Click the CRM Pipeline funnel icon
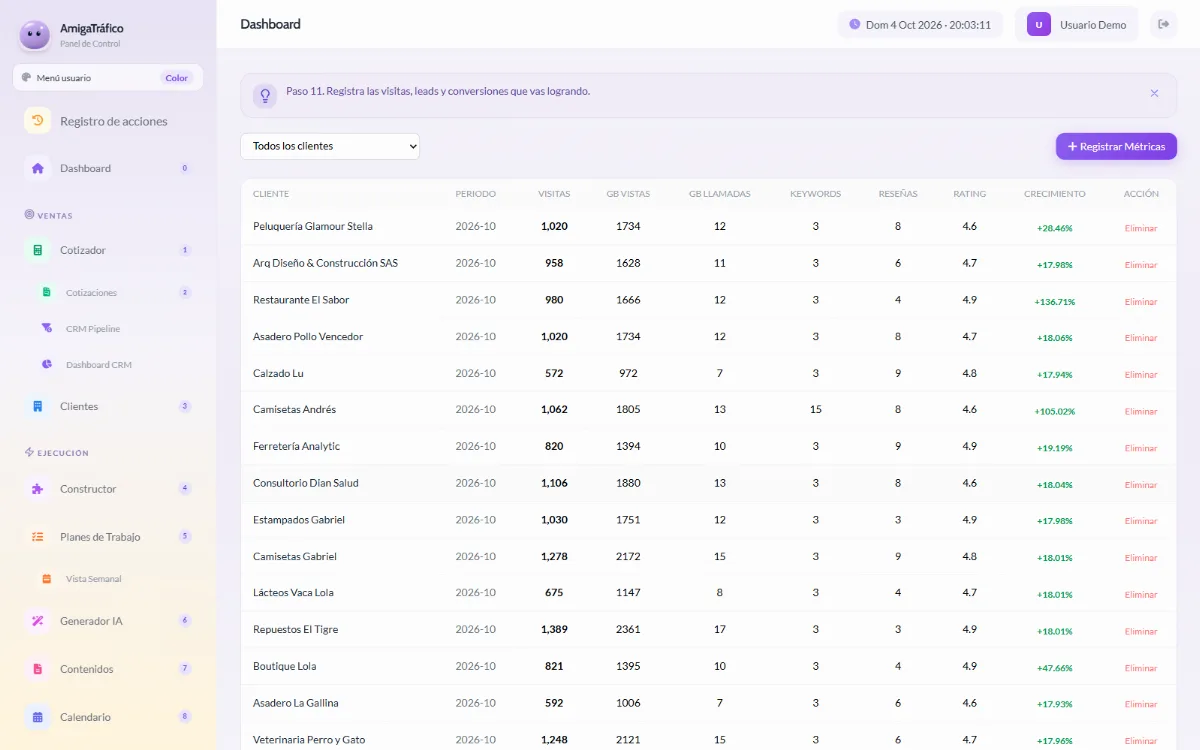The width and height of the screenshot is (1200, 750). pyautogui.click(x=46, y=328)
